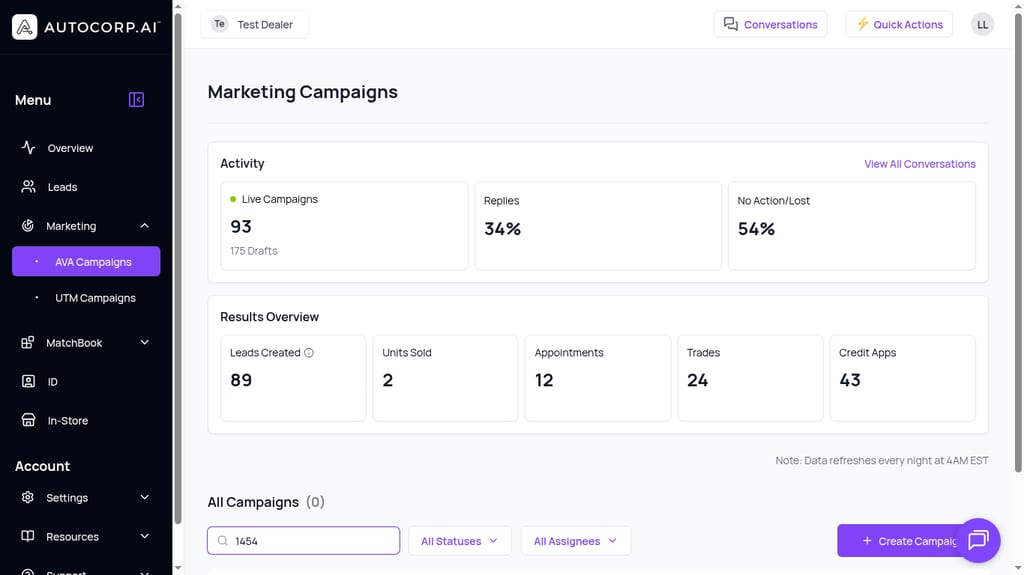Expand the Resources submenu chevron
Image resolution: width=1024 pixels, height=575 pixels.
(x=144, y=536)
